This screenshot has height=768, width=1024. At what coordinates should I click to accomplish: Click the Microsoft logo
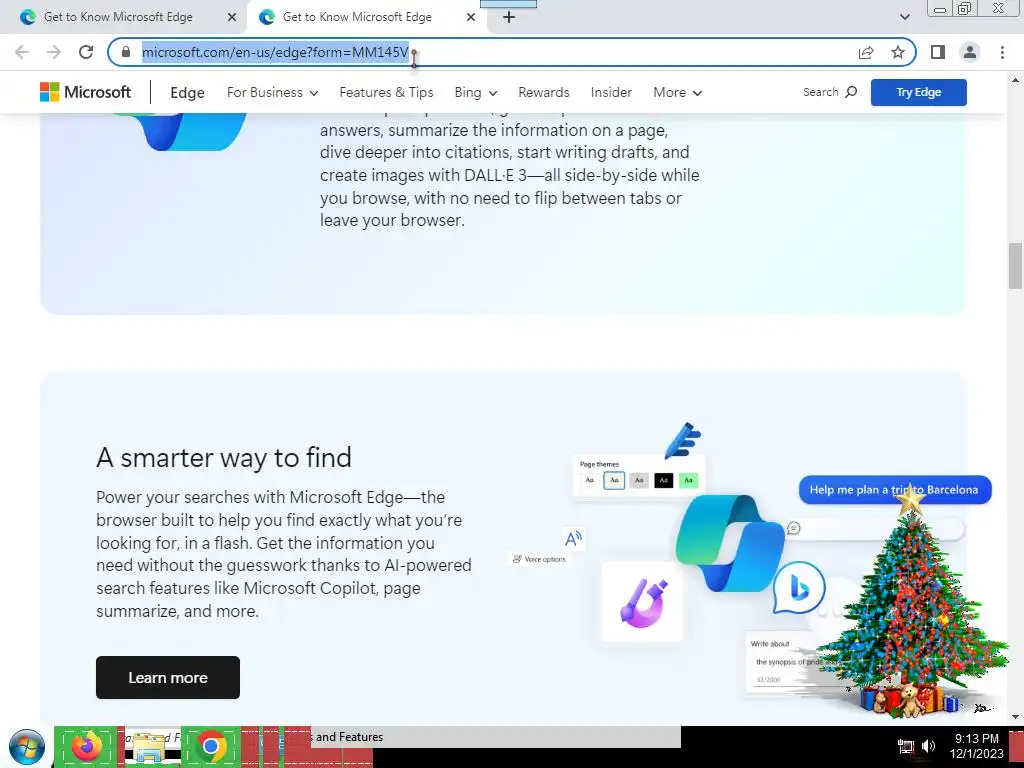pyautogui.click(x=86, y=92)
